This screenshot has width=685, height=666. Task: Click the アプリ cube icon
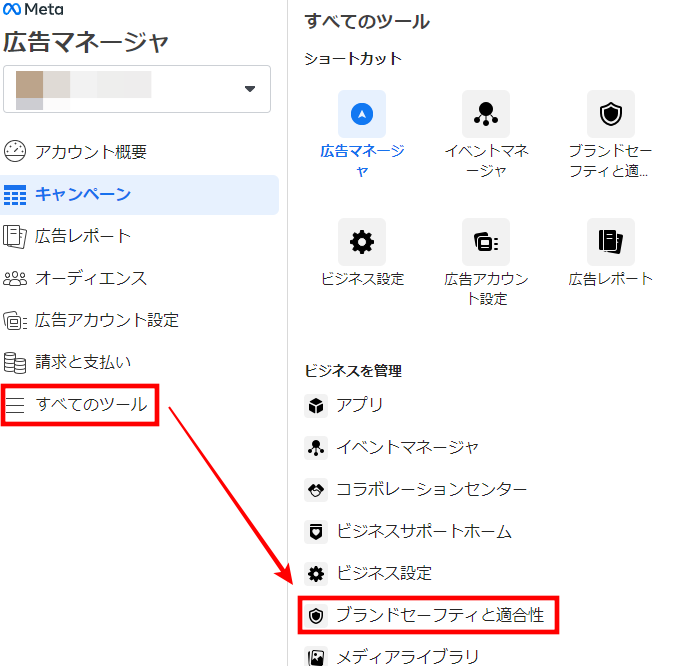[x=316, y=406]
